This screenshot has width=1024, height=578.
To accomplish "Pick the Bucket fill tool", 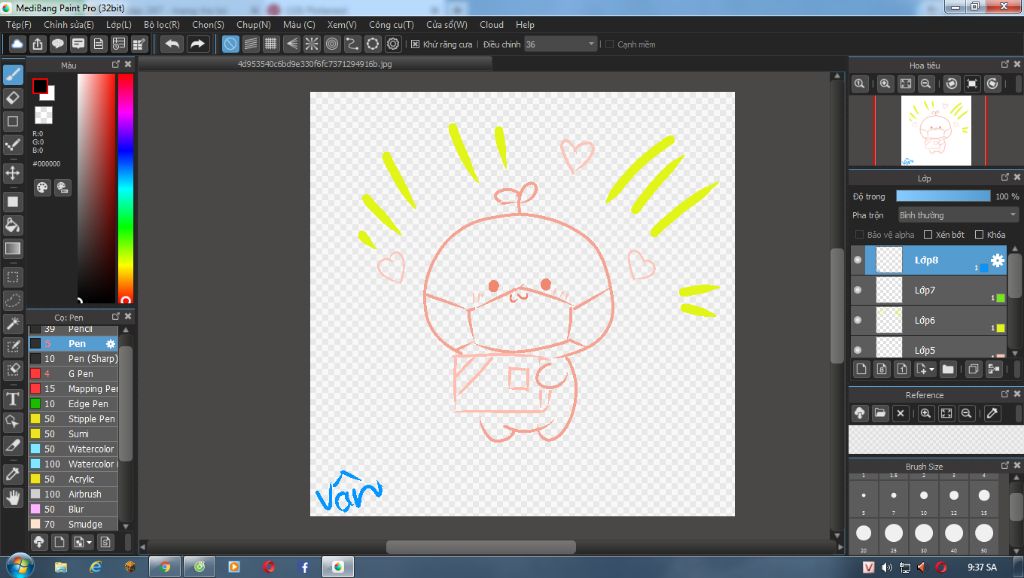I will (13, 225).
